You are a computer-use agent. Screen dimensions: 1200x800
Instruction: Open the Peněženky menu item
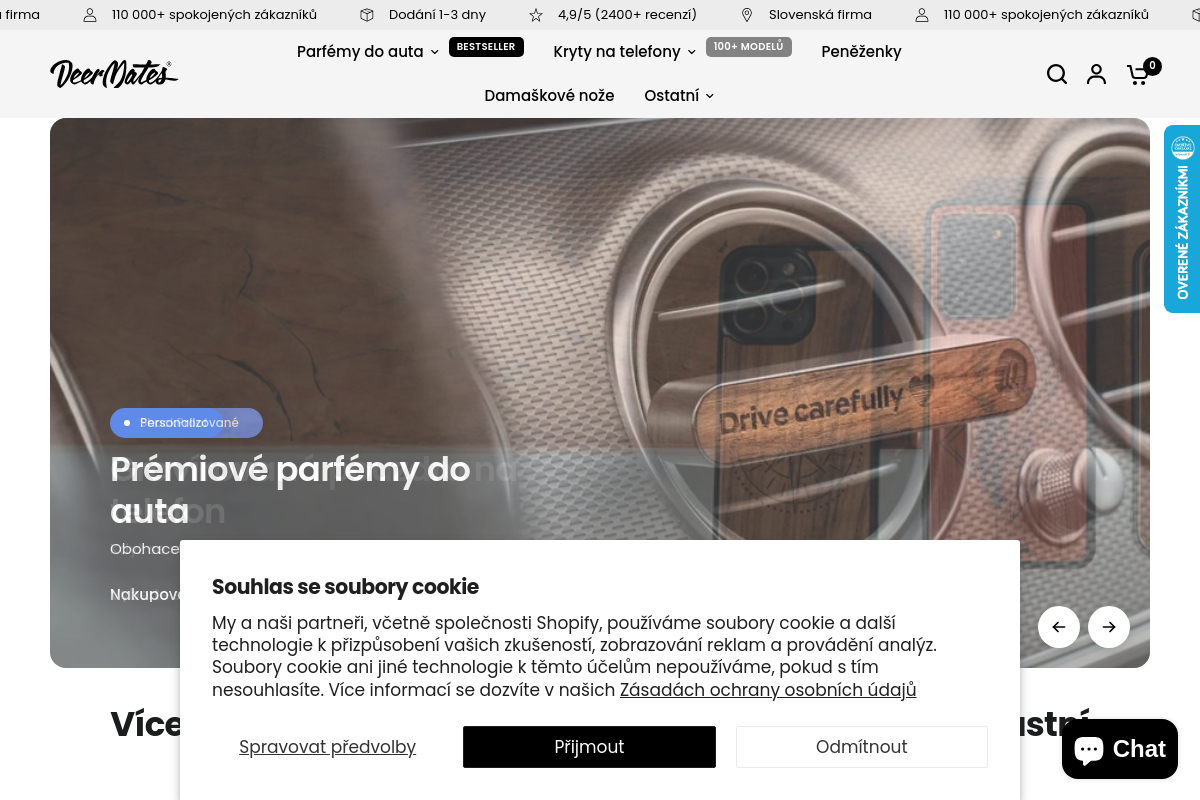(861, 51)
